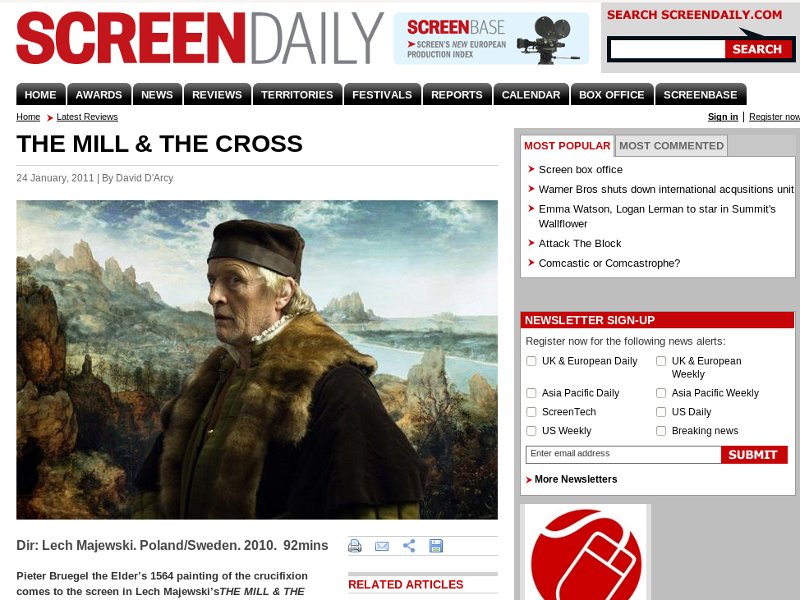Click the Enter email address field

click(x=623, y=455)
